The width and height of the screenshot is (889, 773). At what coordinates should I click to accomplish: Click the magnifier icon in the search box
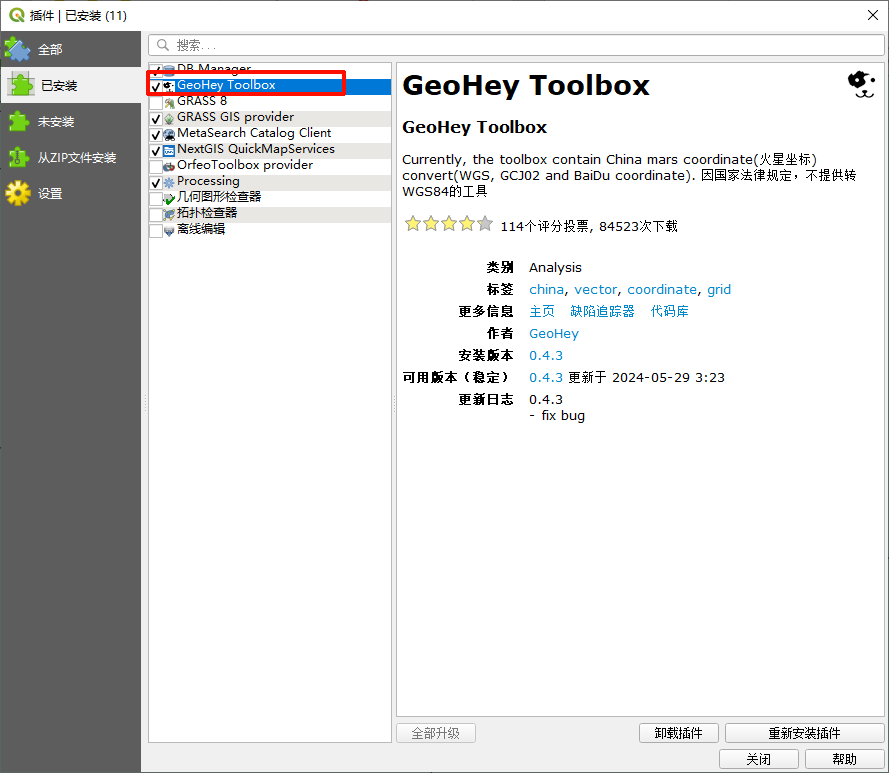pos(163,45)
